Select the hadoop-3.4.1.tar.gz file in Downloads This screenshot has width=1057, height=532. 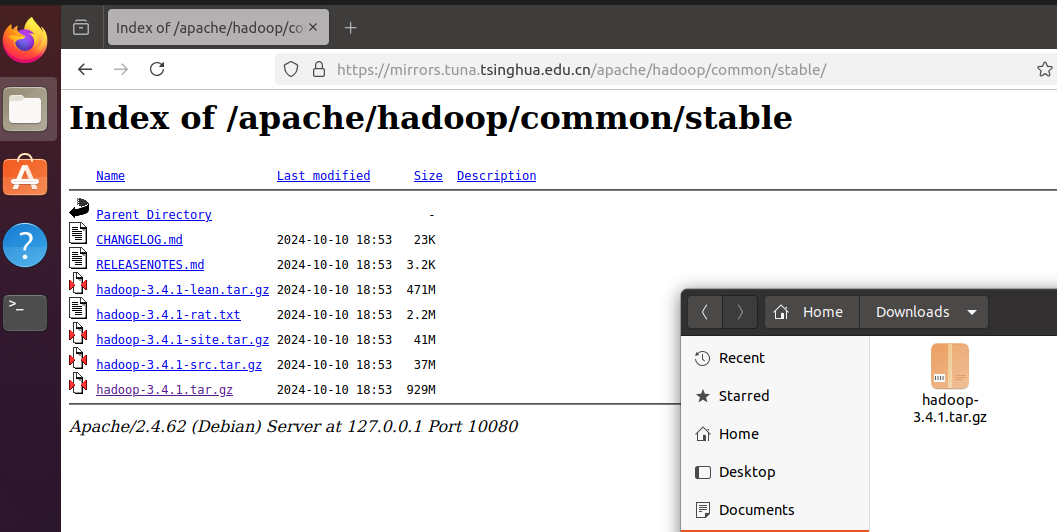[x=950, y=383]
